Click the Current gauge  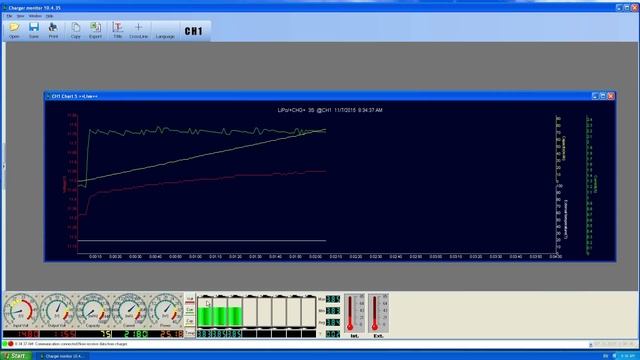point(129,311)
